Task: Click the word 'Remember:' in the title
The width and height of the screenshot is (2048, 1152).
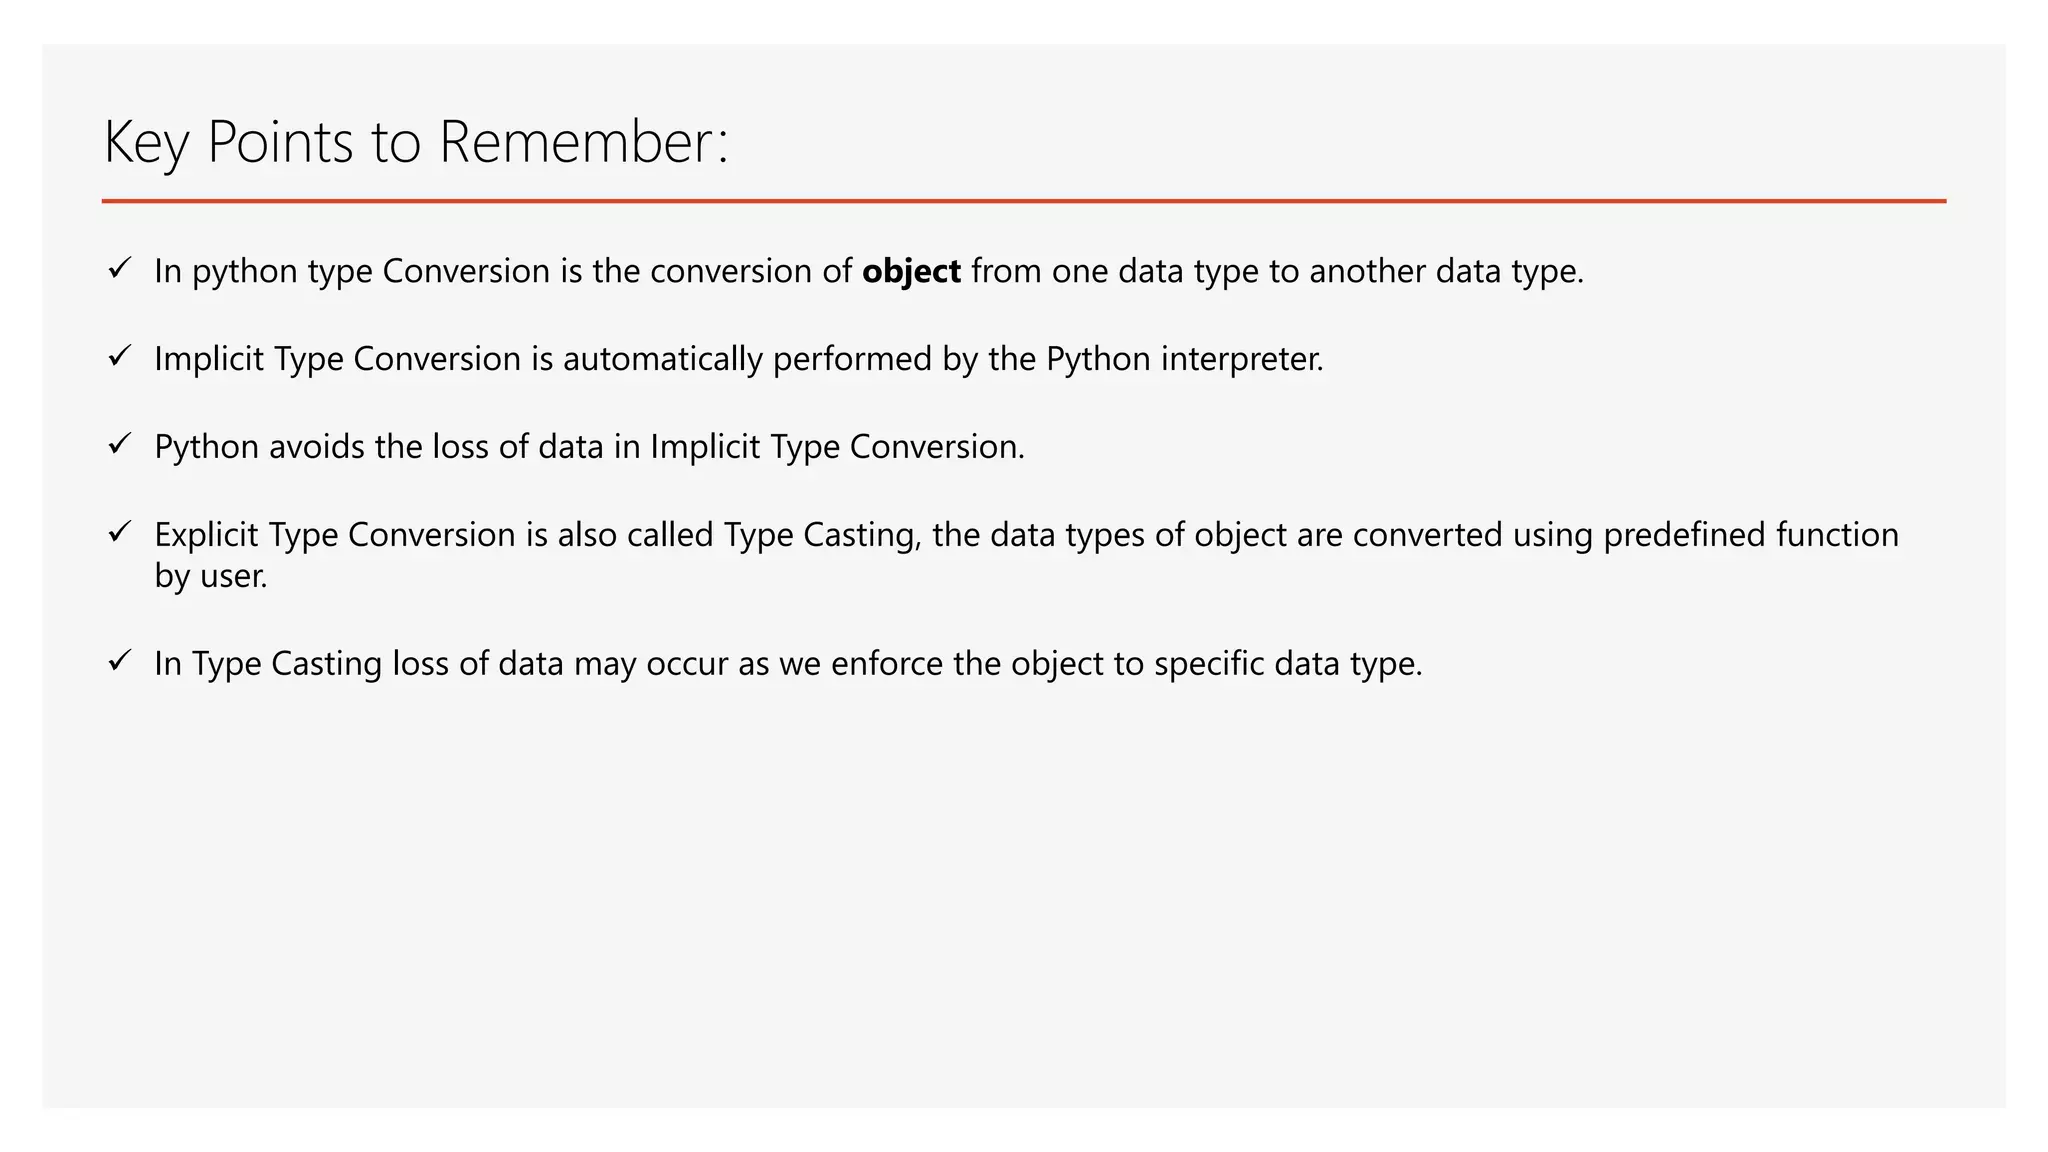Action: (x=584, y=142)
